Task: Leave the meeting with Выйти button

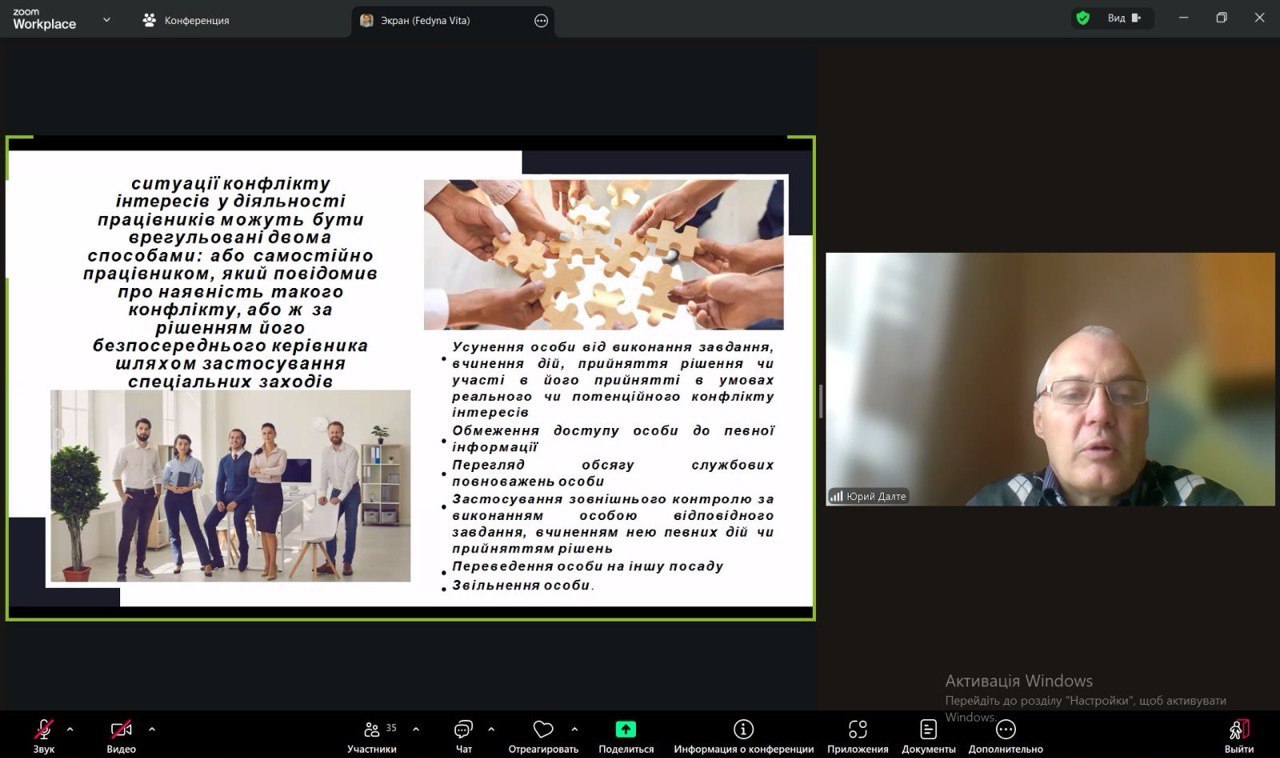Action: 1238,735
